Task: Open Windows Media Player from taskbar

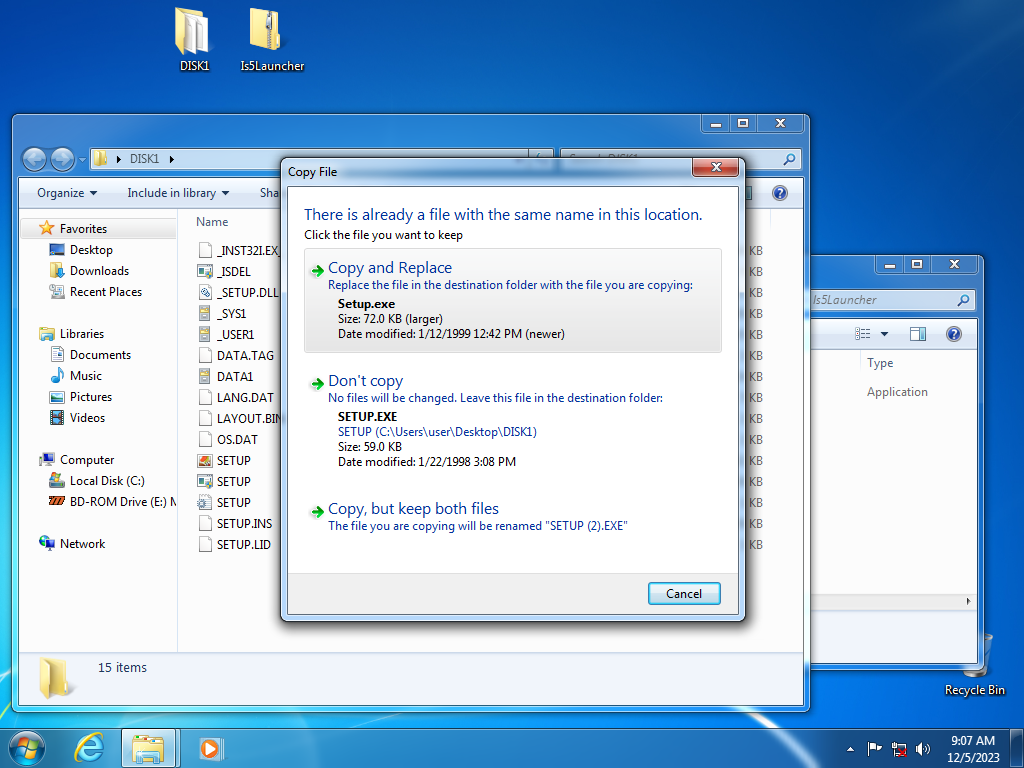Action: [210, 747]
